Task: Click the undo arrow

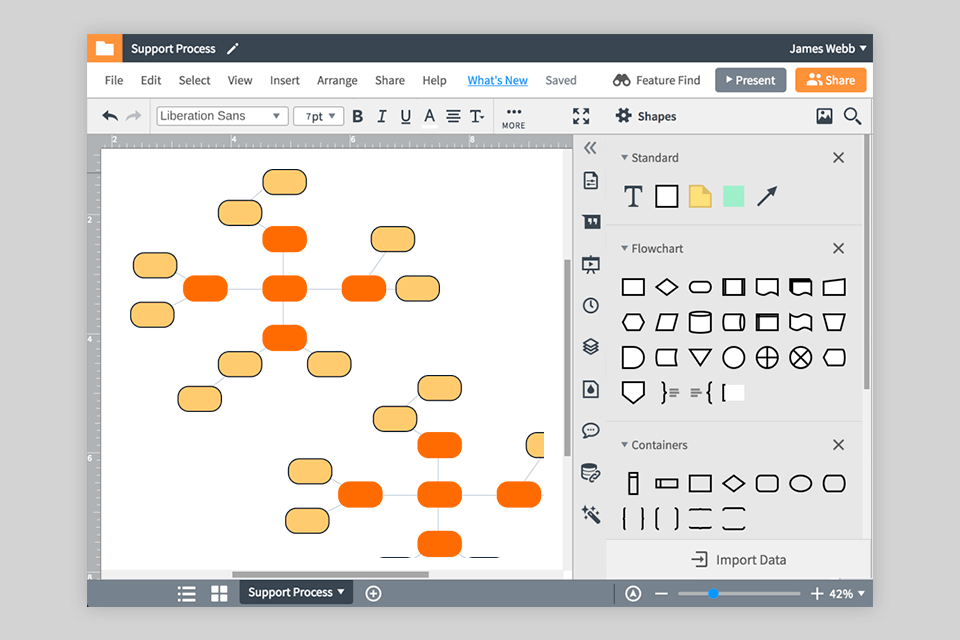Action: 110,116
